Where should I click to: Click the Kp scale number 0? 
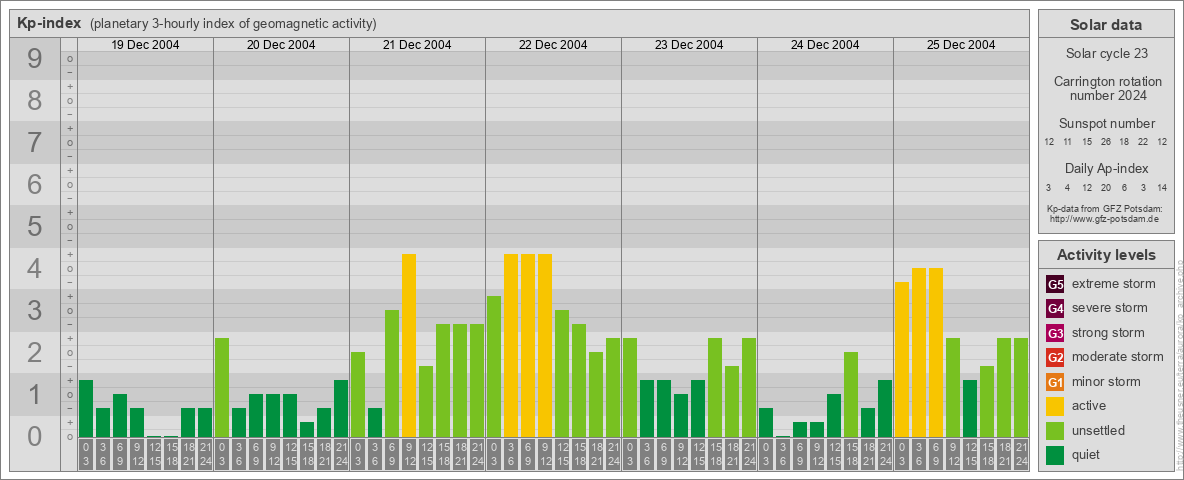[x=35, y=436]
